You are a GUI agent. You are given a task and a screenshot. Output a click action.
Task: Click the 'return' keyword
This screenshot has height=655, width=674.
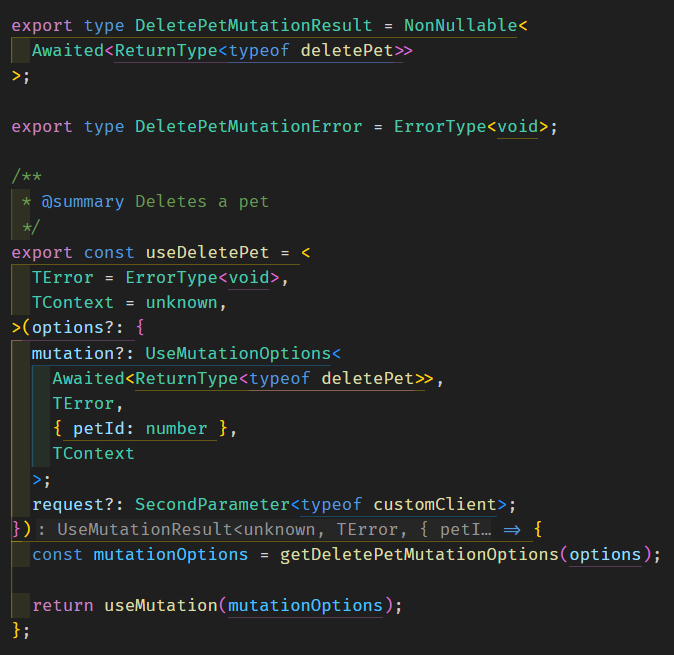tap(63, 606)
